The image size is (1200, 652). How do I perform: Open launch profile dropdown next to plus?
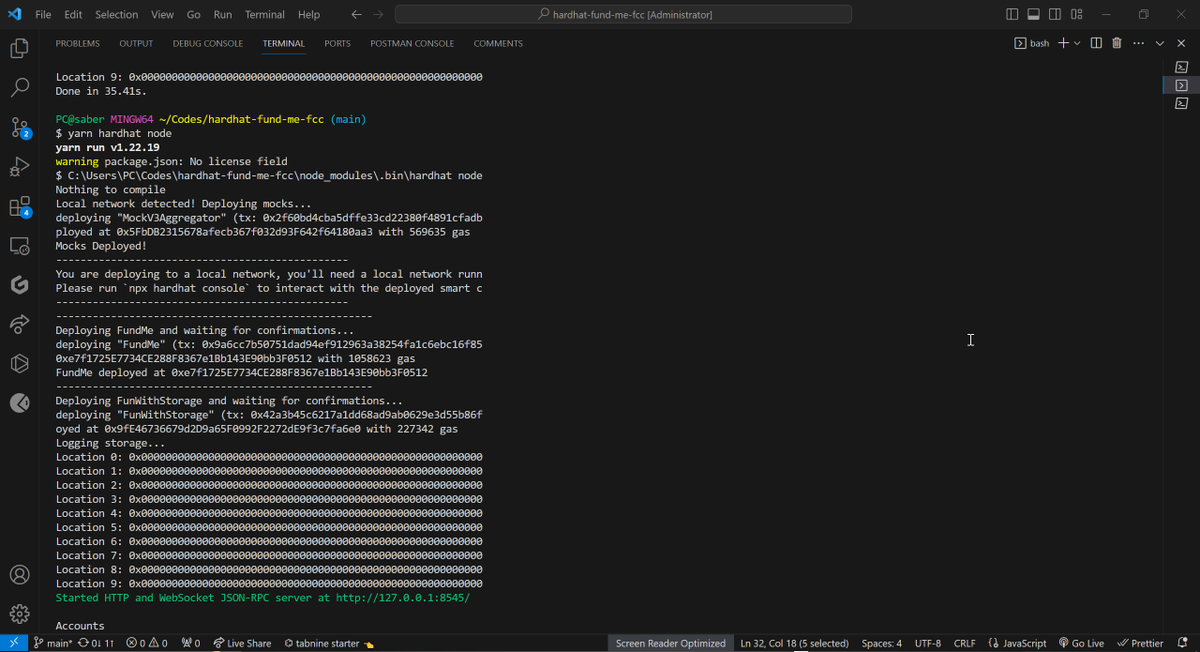(x=1077, y=43)
